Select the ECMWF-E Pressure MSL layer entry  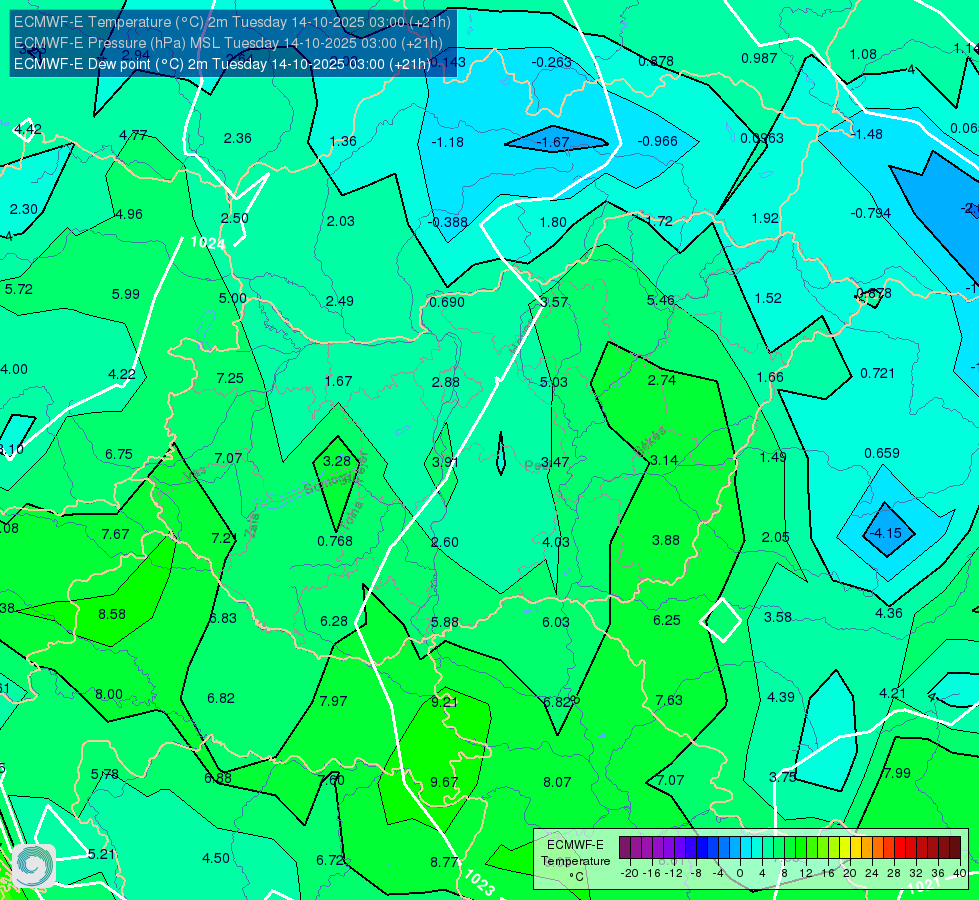pos(229,43)
